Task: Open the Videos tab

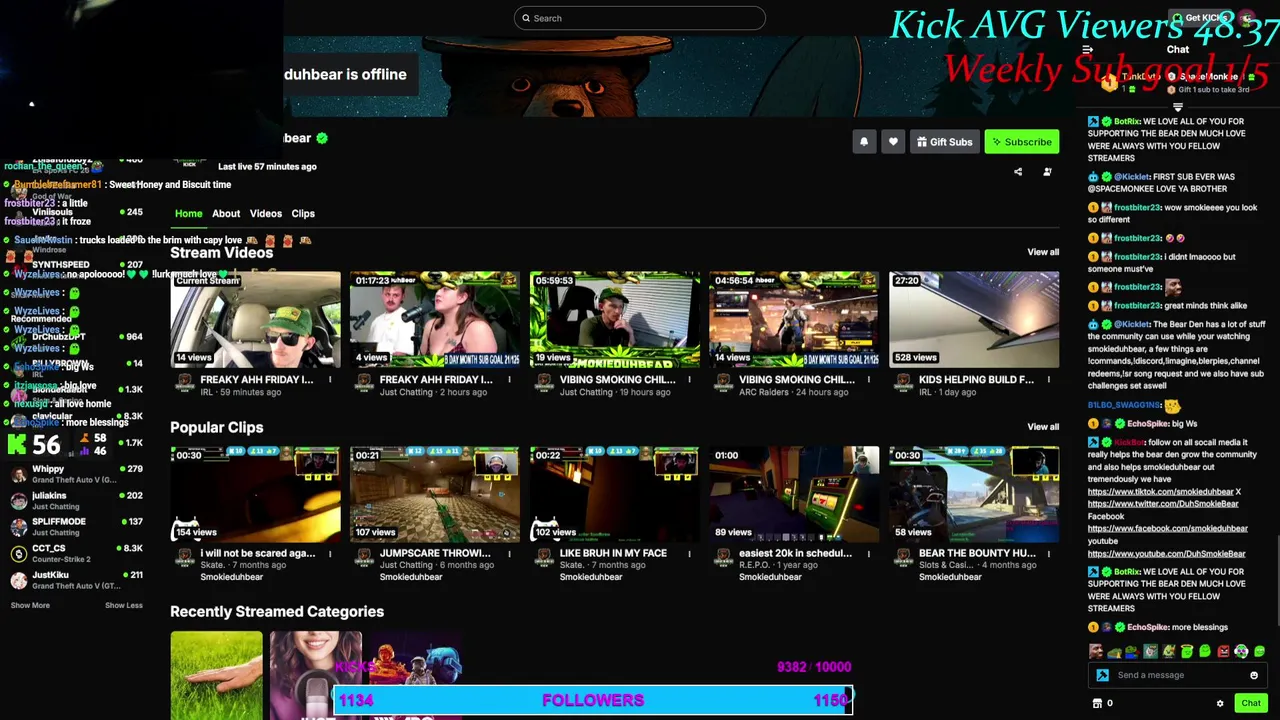Action: click(266, 213)
